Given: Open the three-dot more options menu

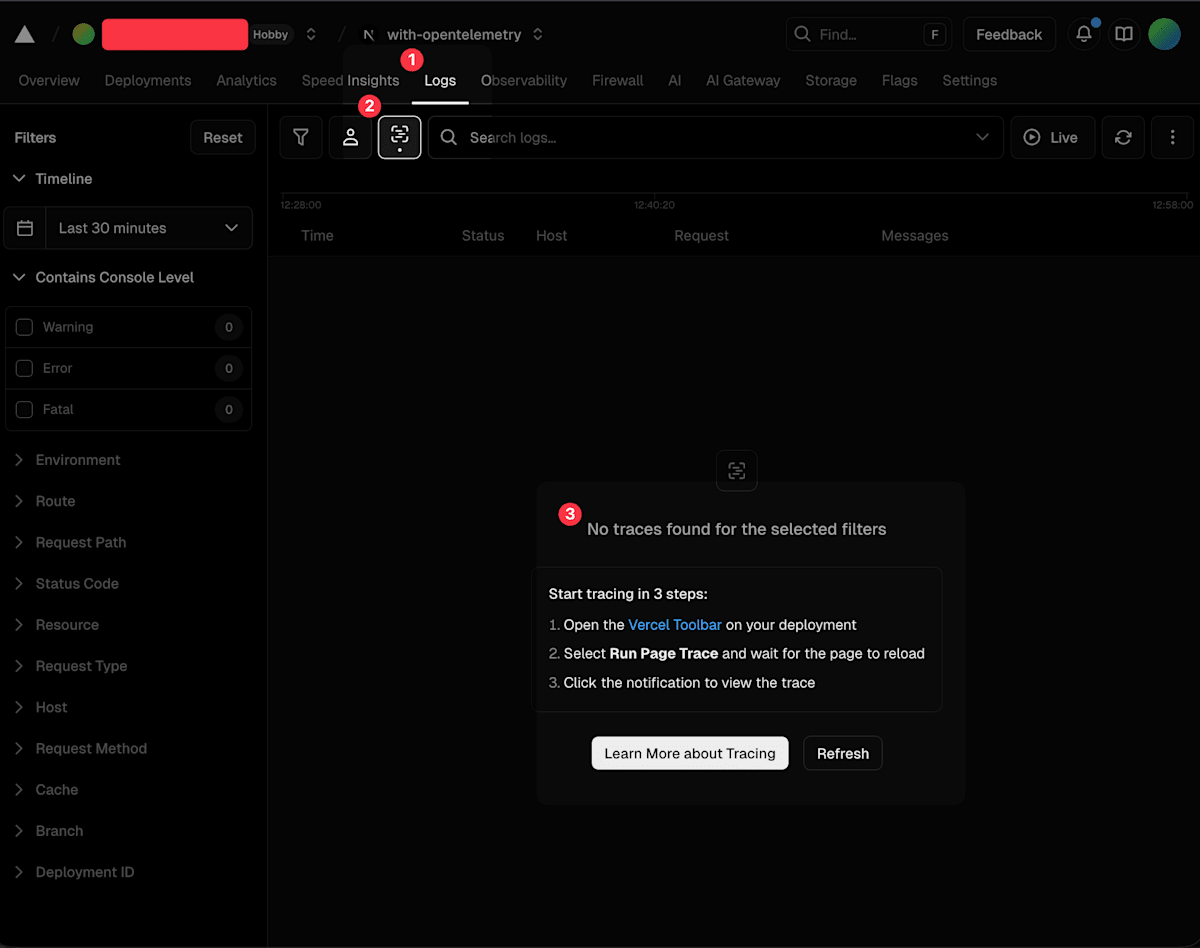Looking at the screenshot, I should [1172, 137].
